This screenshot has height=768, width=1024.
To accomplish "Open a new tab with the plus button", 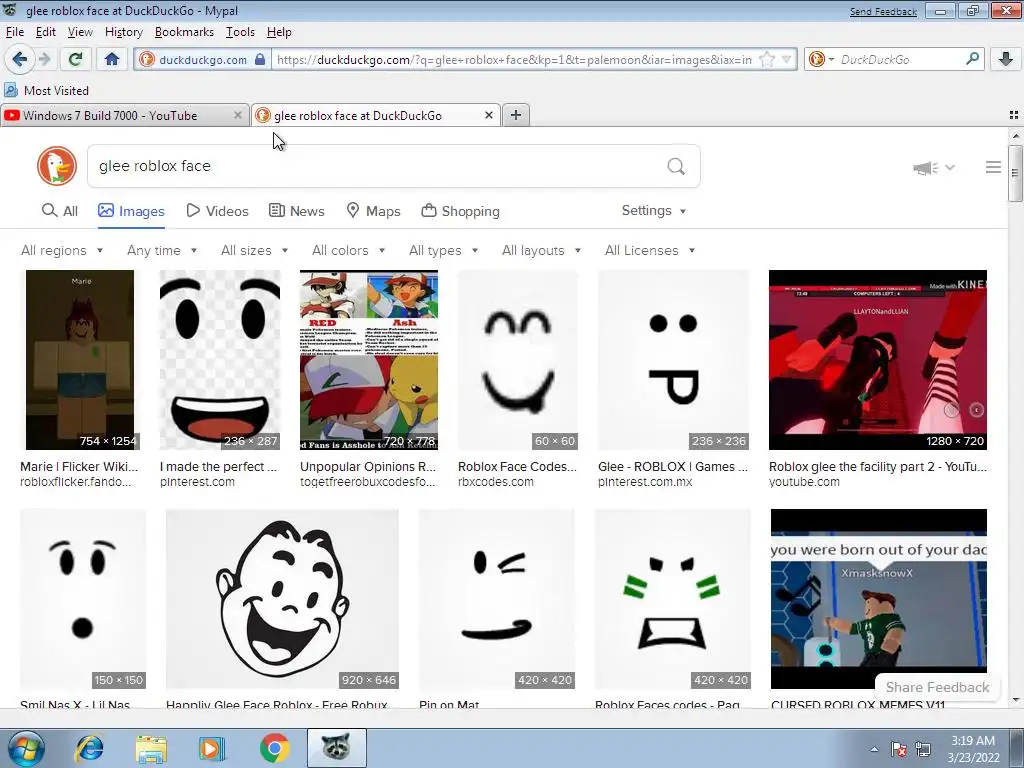I will pyautogui.click(x=515, y=115).
